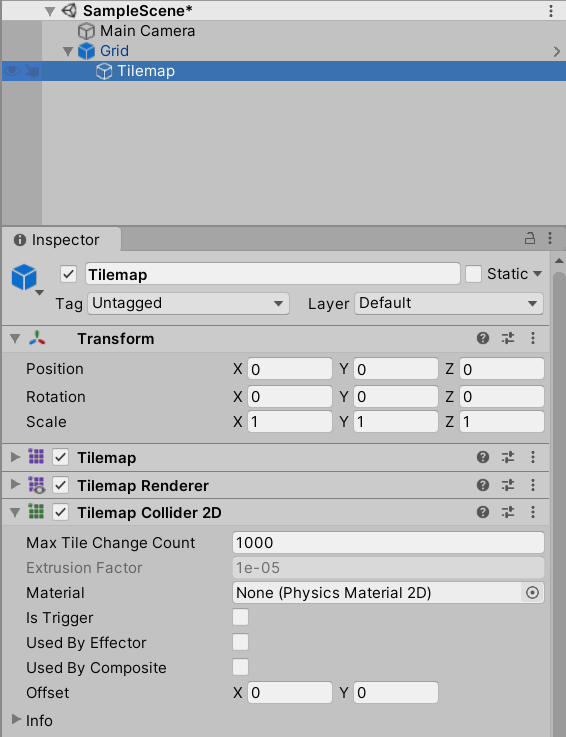Open SampleScene options menu
Viewport: 566px width, 737px height.
550,11
